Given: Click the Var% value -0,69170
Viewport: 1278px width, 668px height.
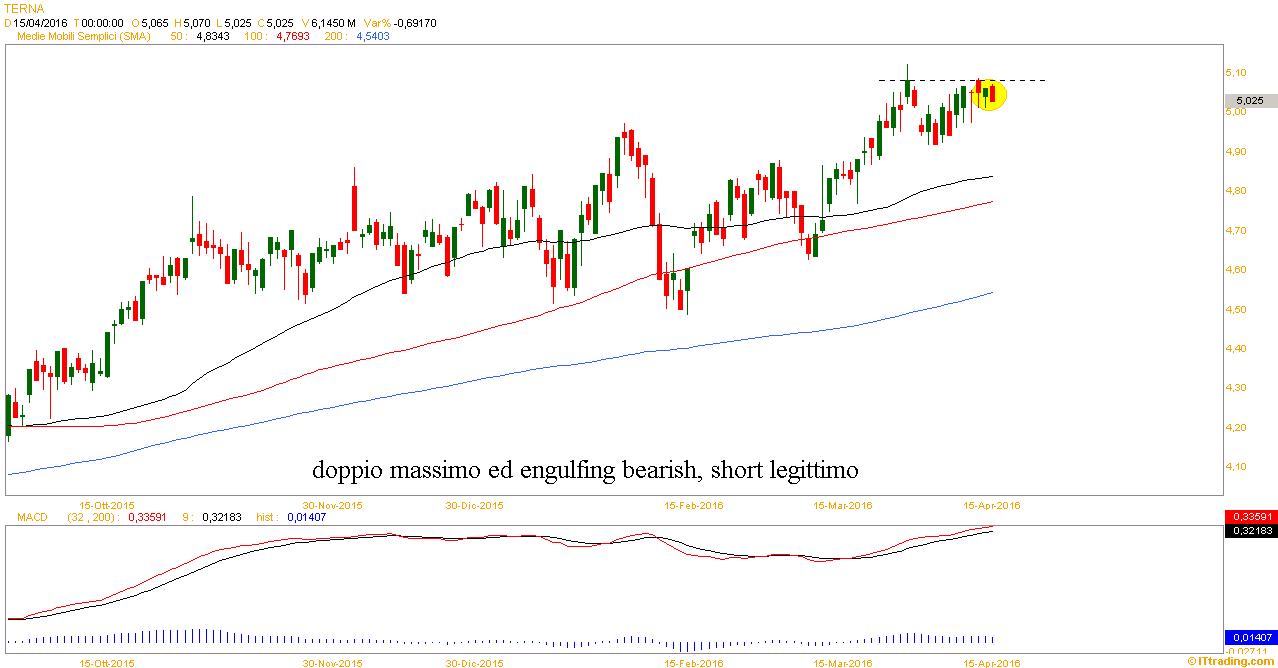Looking at the screenshot, I should point(417,22).
